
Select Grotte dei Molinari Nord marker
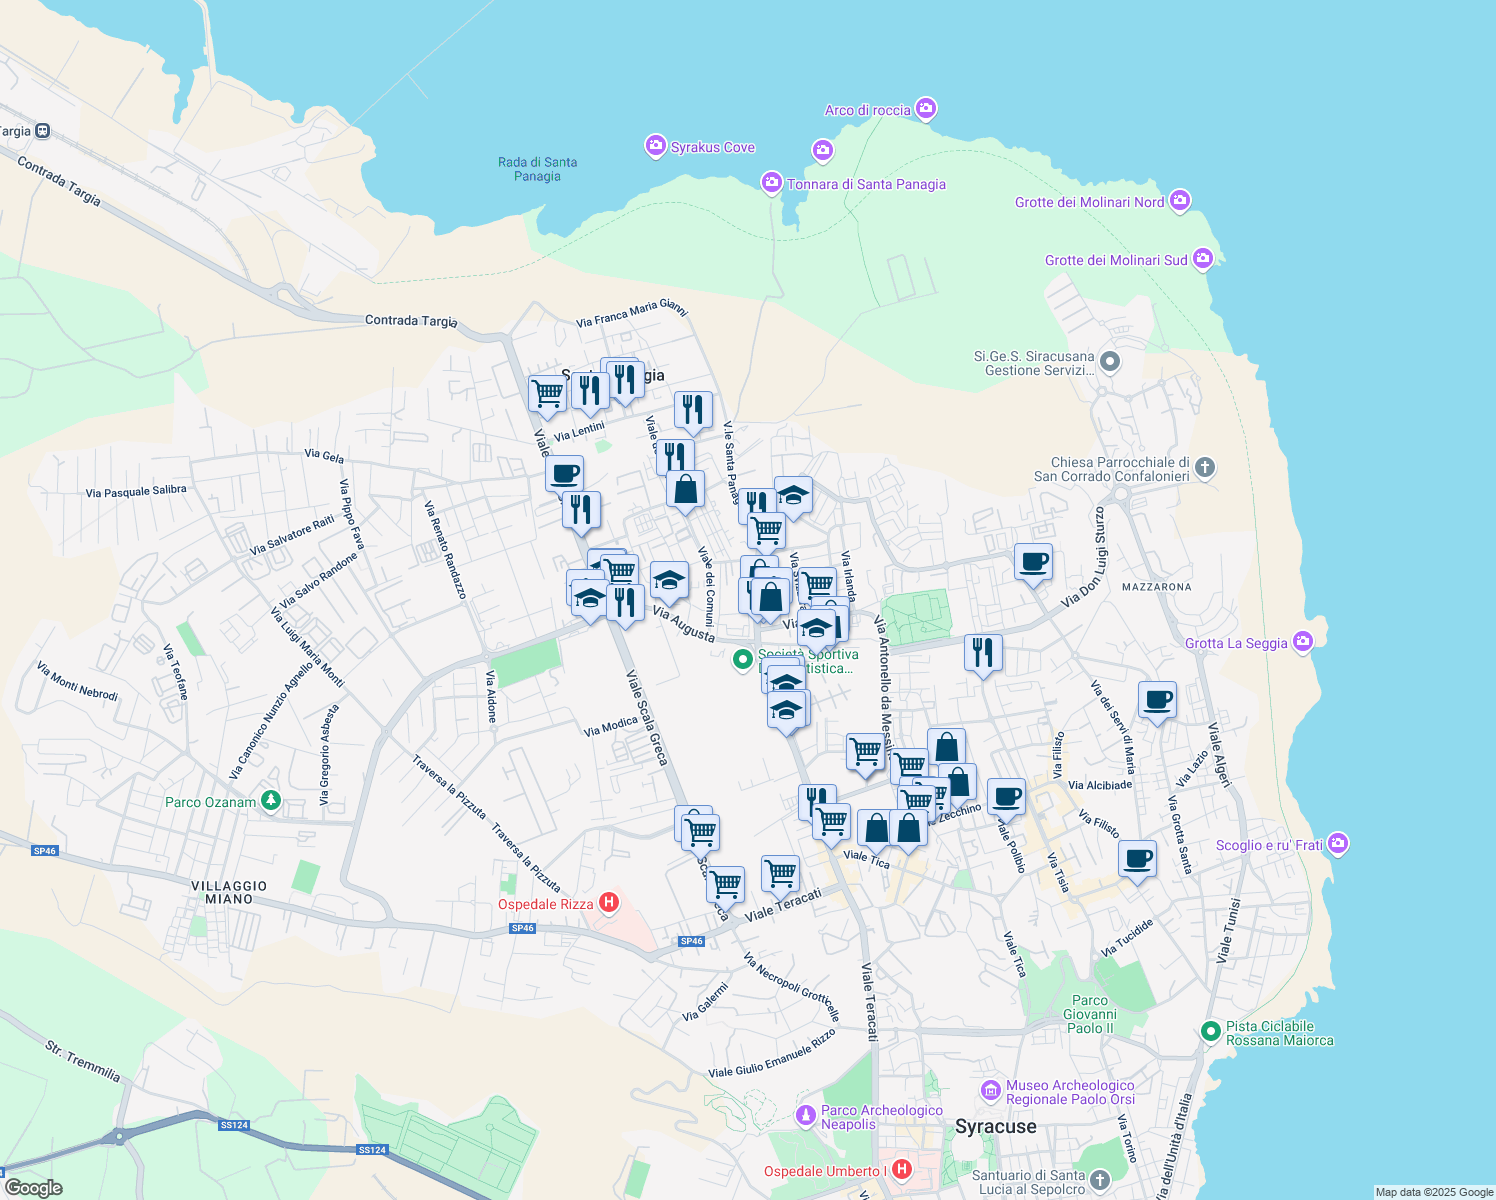pyautogui.click(x=1180, y=201)
